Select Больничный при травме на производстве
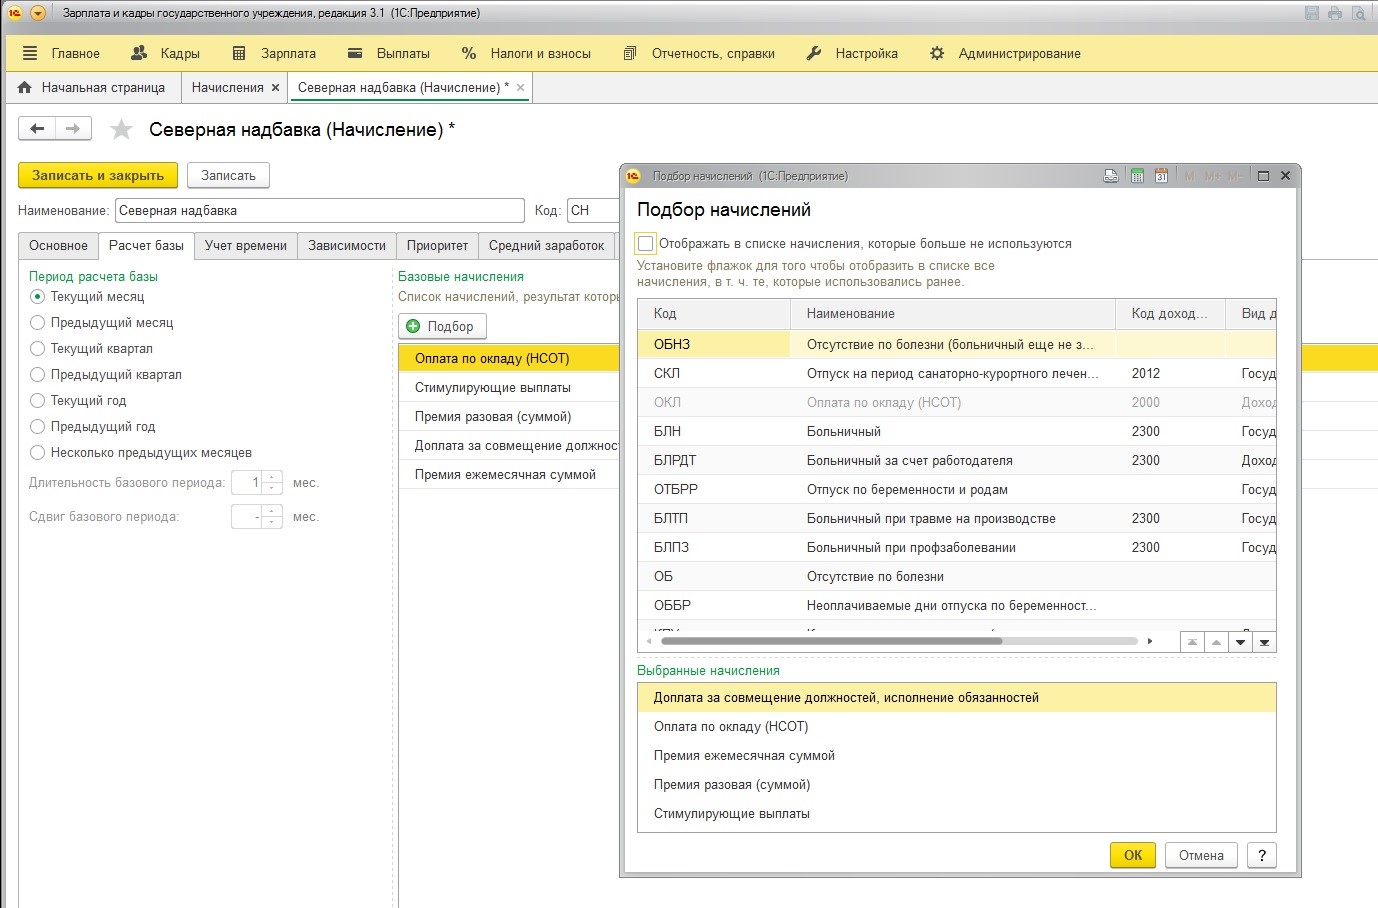Viewport: 1378px width, 908px height. [957, 518]
